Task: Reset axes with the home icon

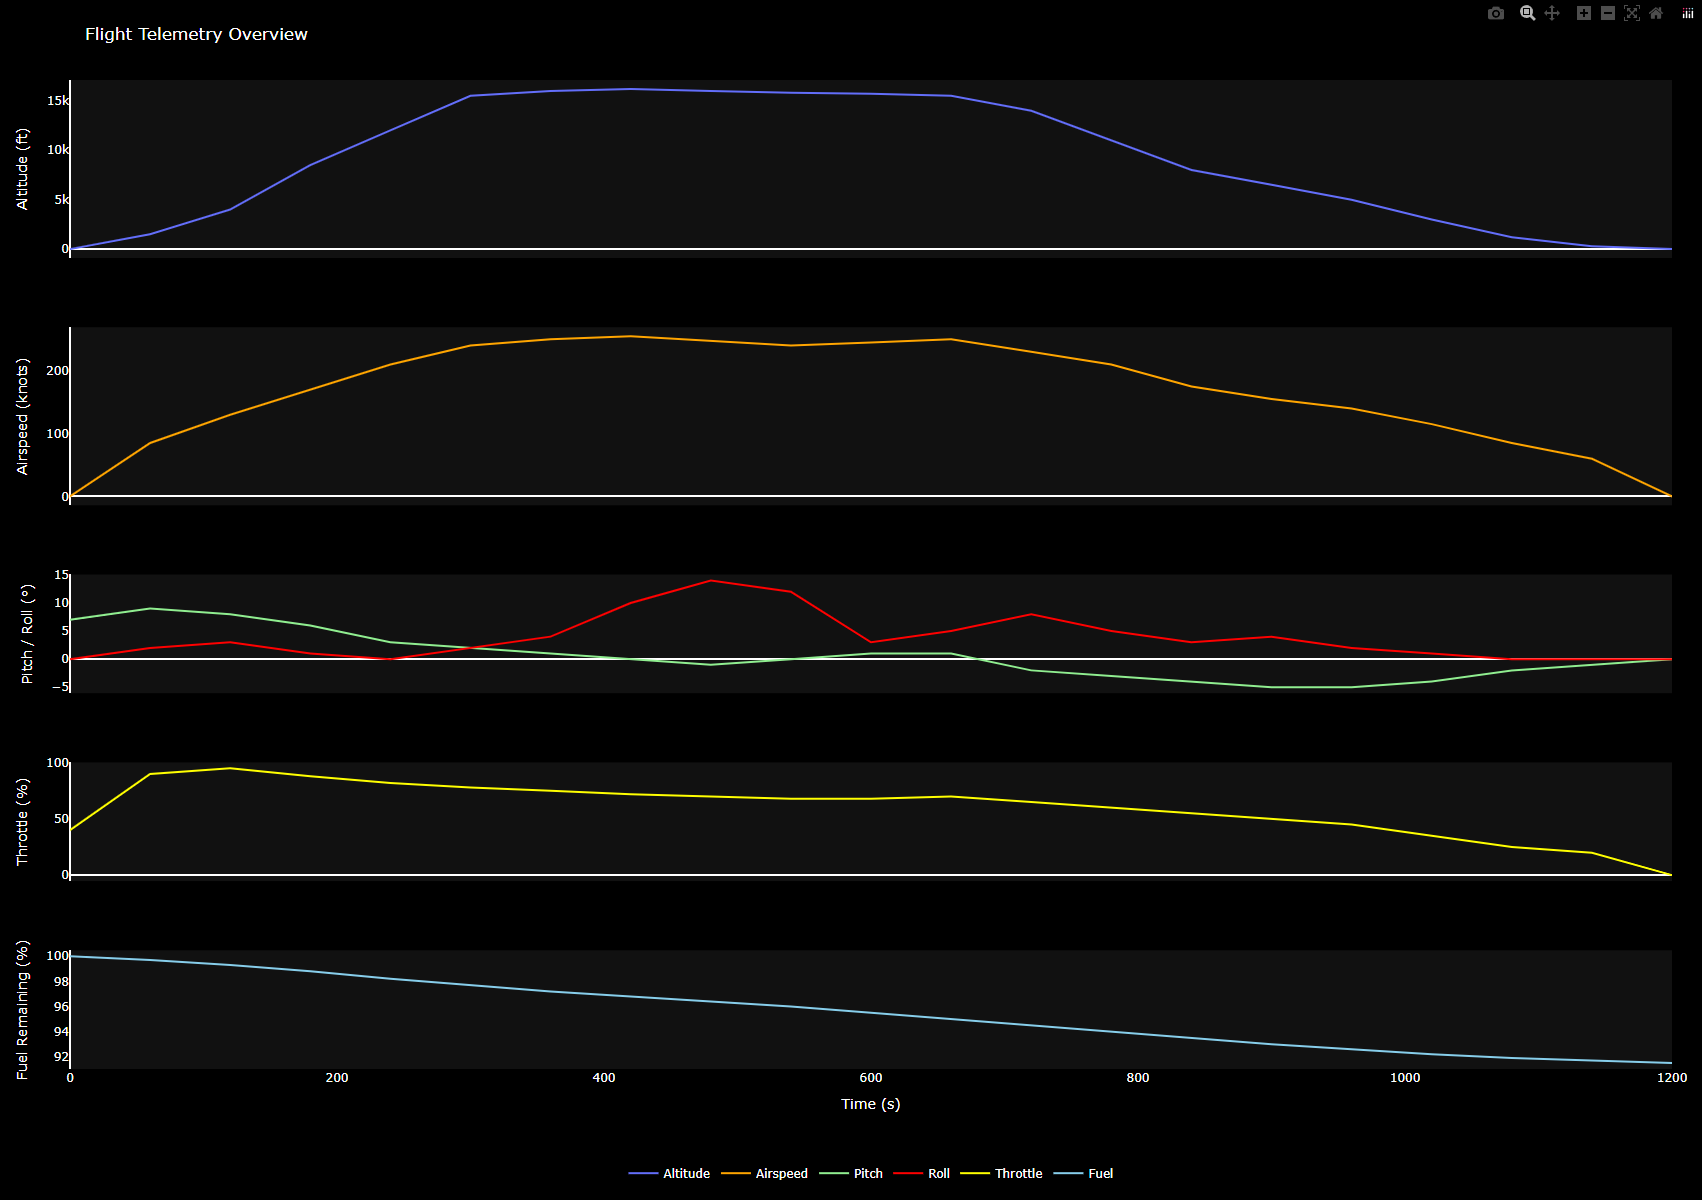Action: pyautogui.click(x=1657, y=13)
